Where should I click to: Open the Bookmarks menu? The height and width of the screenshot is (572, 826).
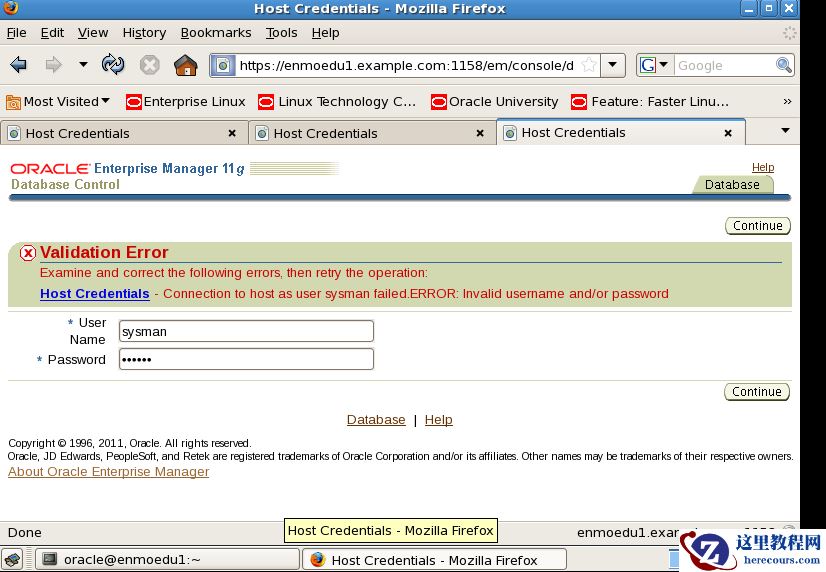pos(216,33)
